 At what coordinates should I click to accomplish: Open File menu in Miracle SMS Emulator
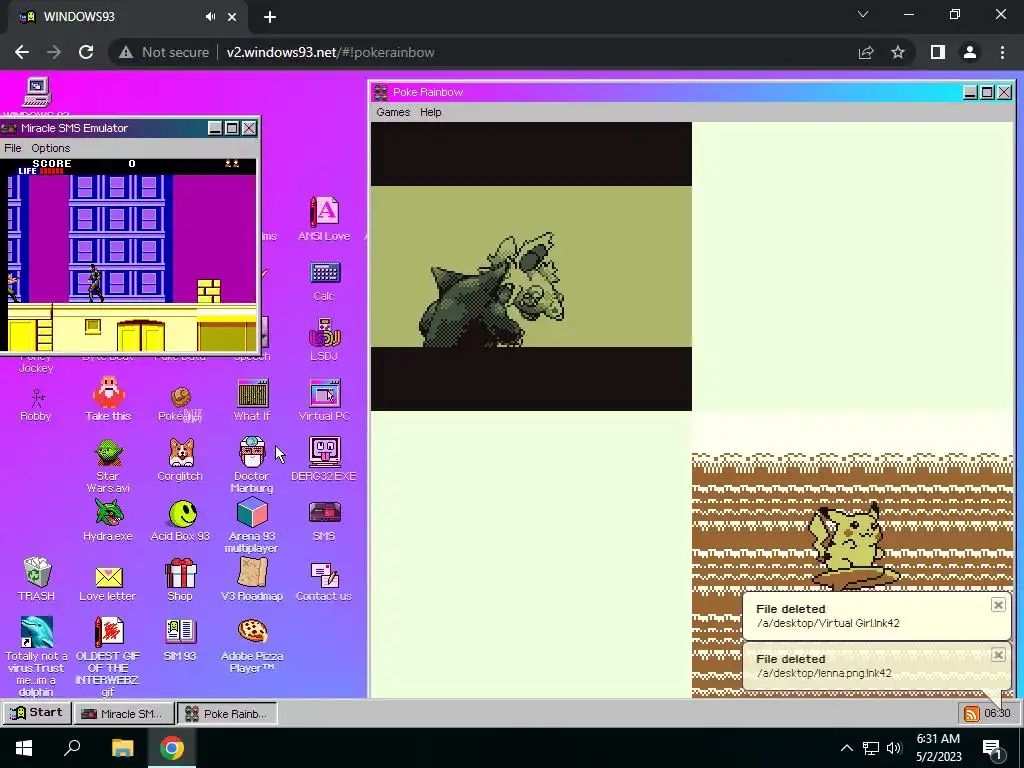click(x=13, y=148)
